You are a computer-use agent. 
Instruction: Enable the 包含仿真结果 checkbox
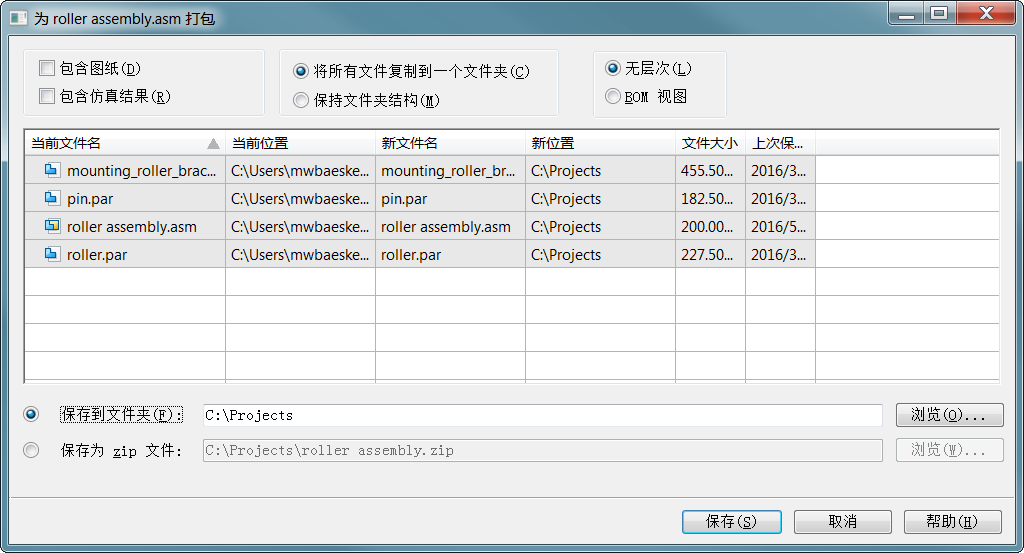(x=46, y=97)
